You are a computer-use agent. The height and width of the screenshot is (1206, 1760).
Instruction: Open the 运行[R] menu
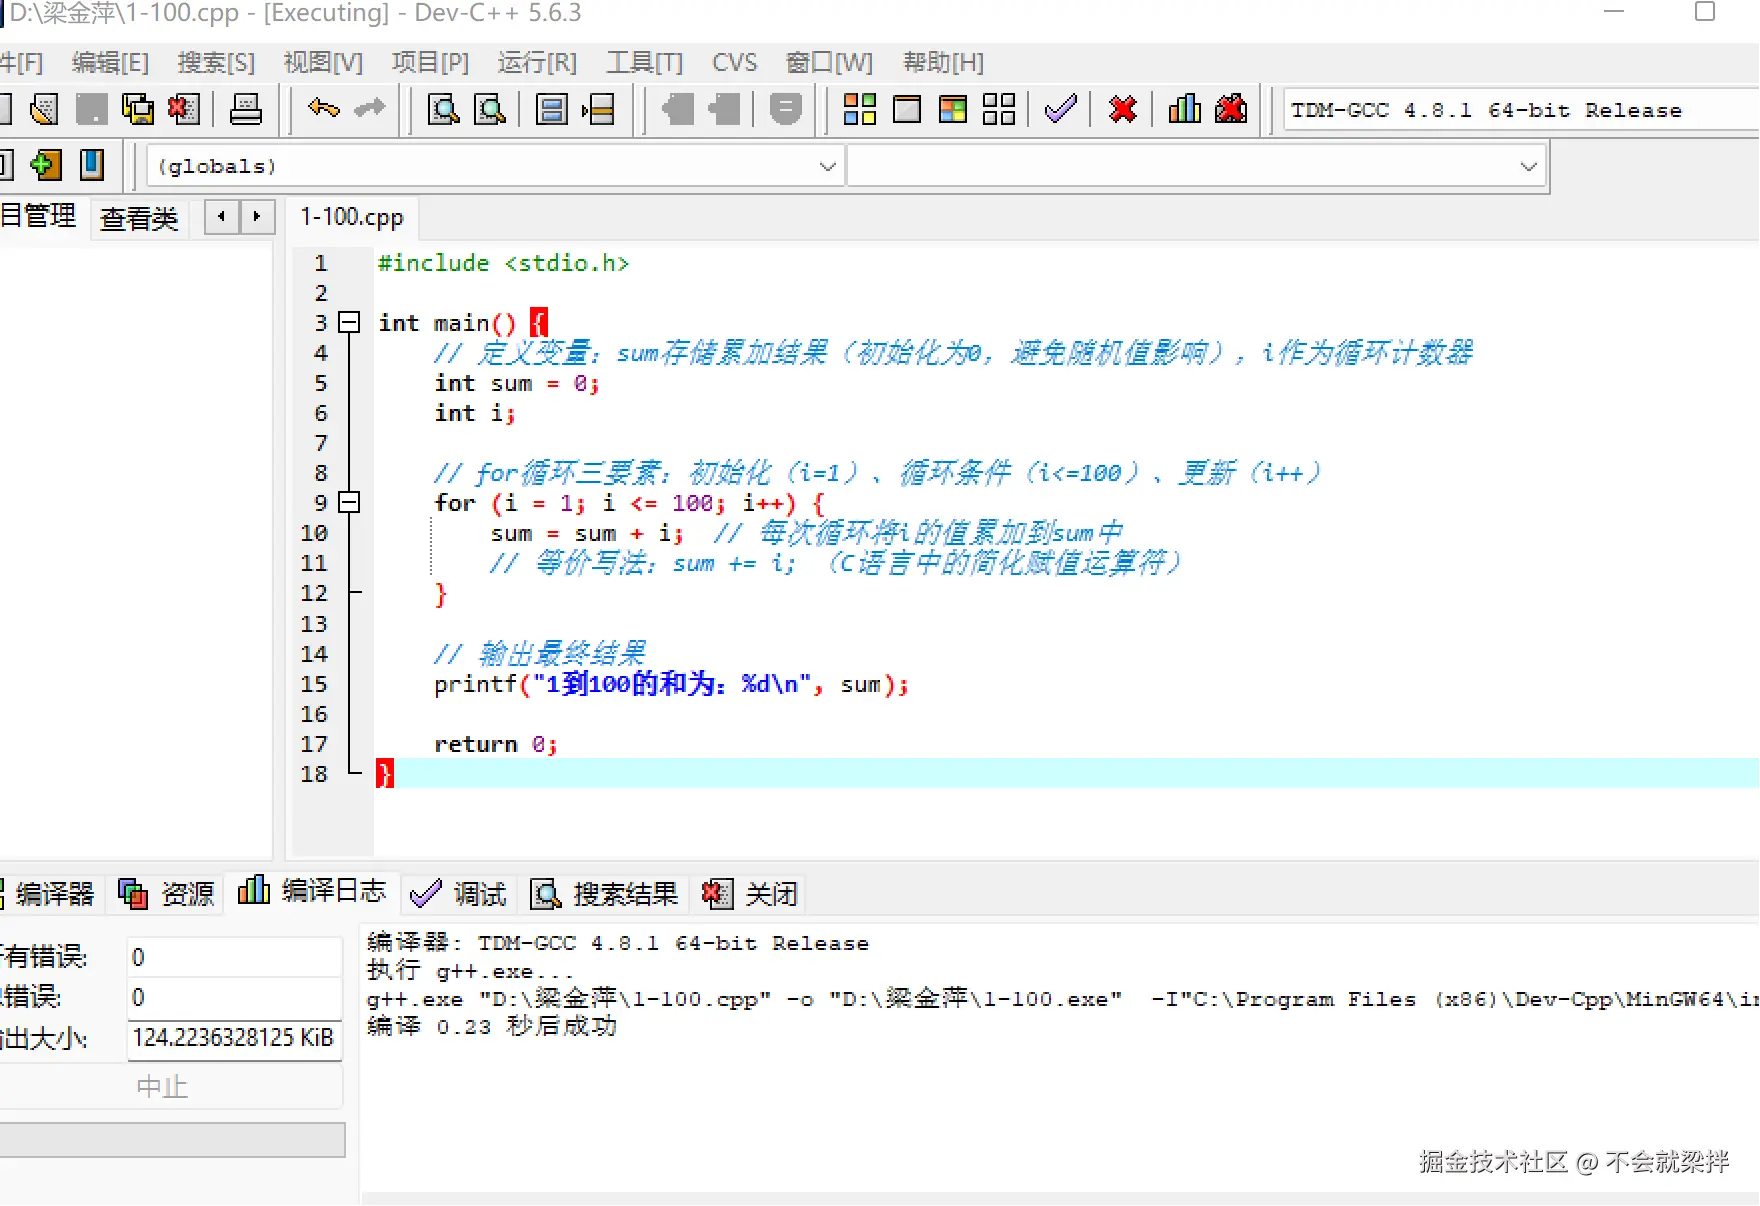pyautogui.click(x=537, y=63)
